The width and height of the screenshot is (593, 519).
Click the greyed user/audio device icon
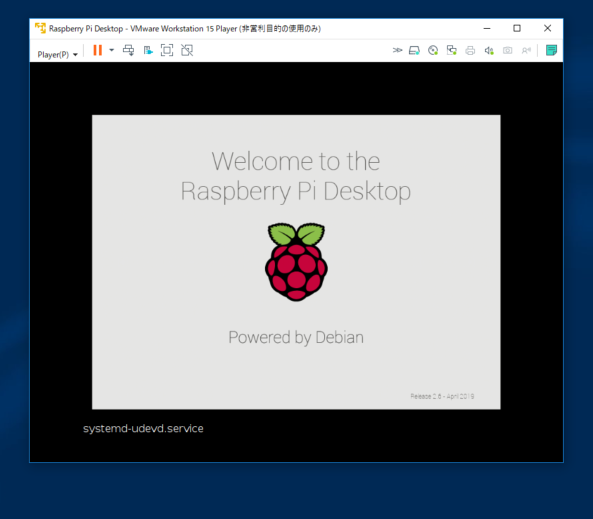click(x=526, y=50)
